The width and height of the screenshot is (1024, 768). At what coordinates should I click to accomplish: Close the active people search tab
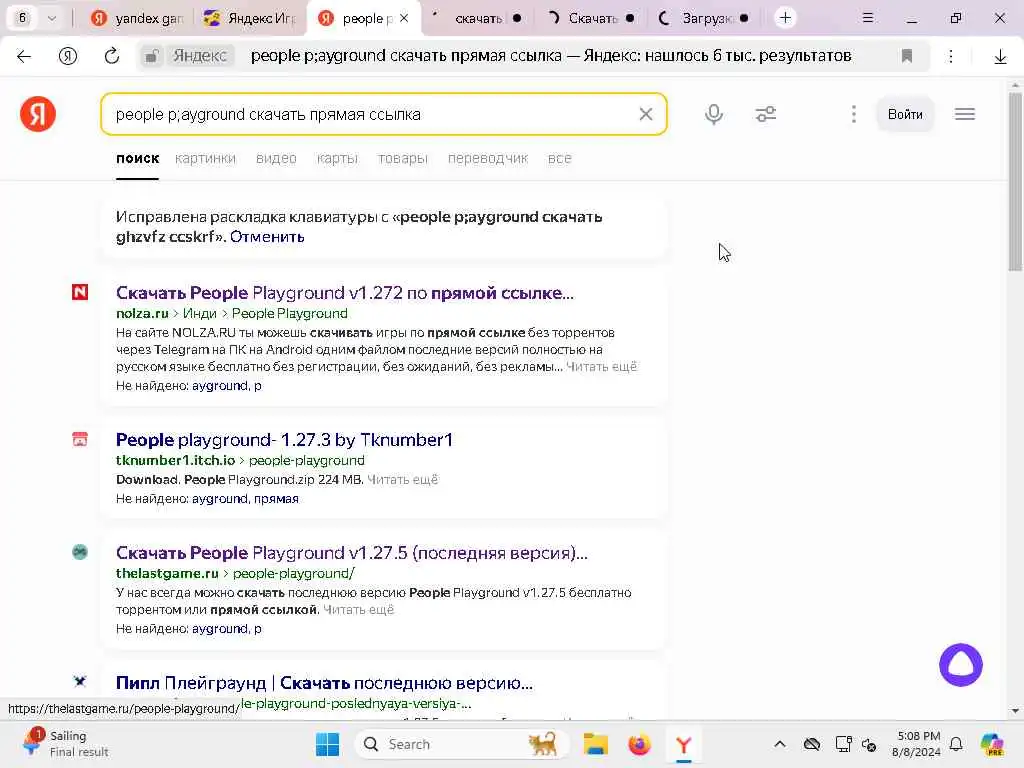[x=404, y=18]
